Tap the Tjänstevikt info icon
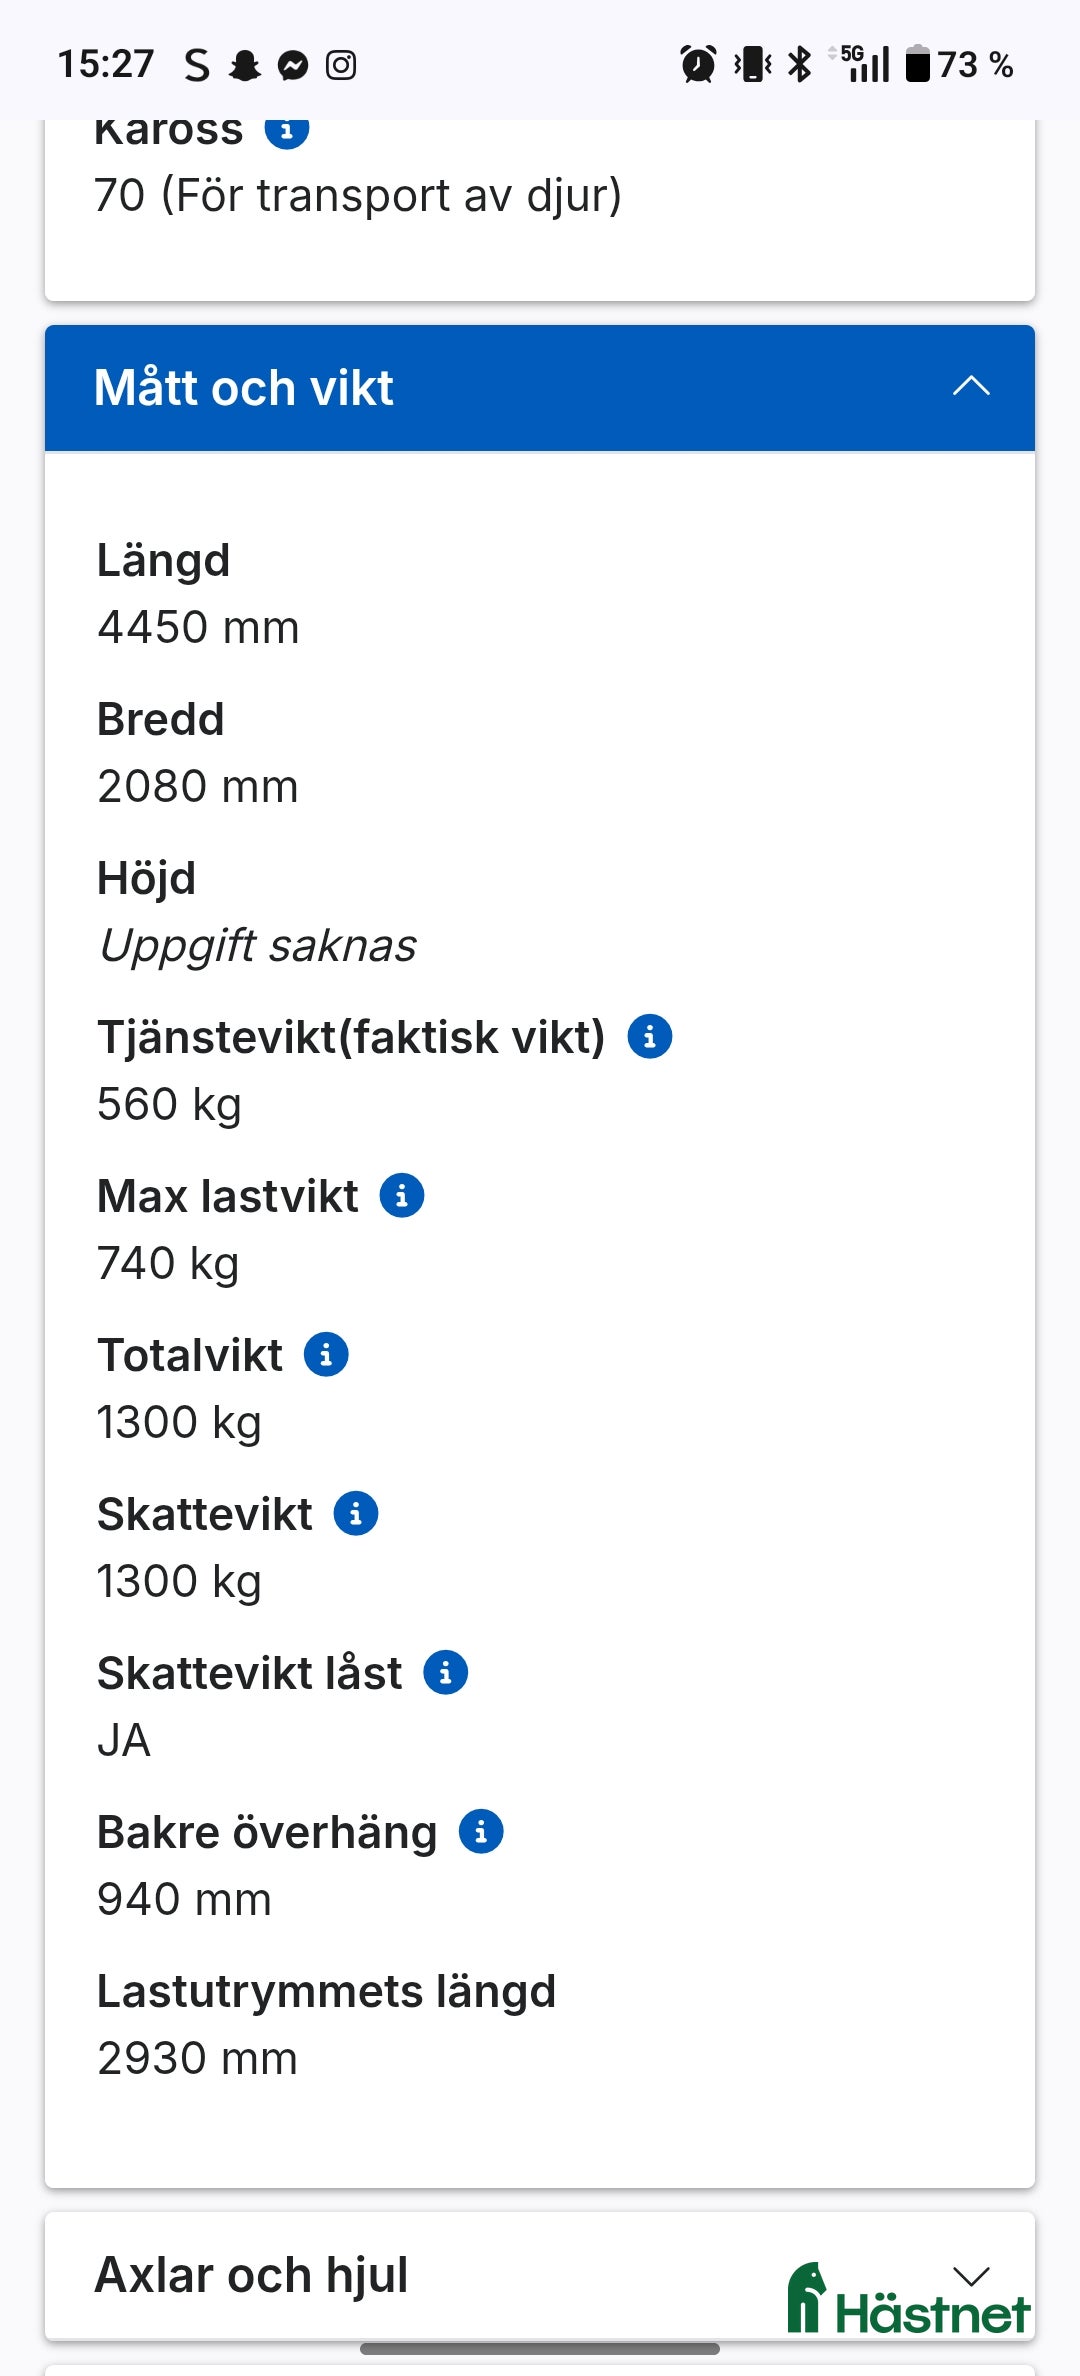Viewport: 1080px width, 2376px height. pos(651,1036)
